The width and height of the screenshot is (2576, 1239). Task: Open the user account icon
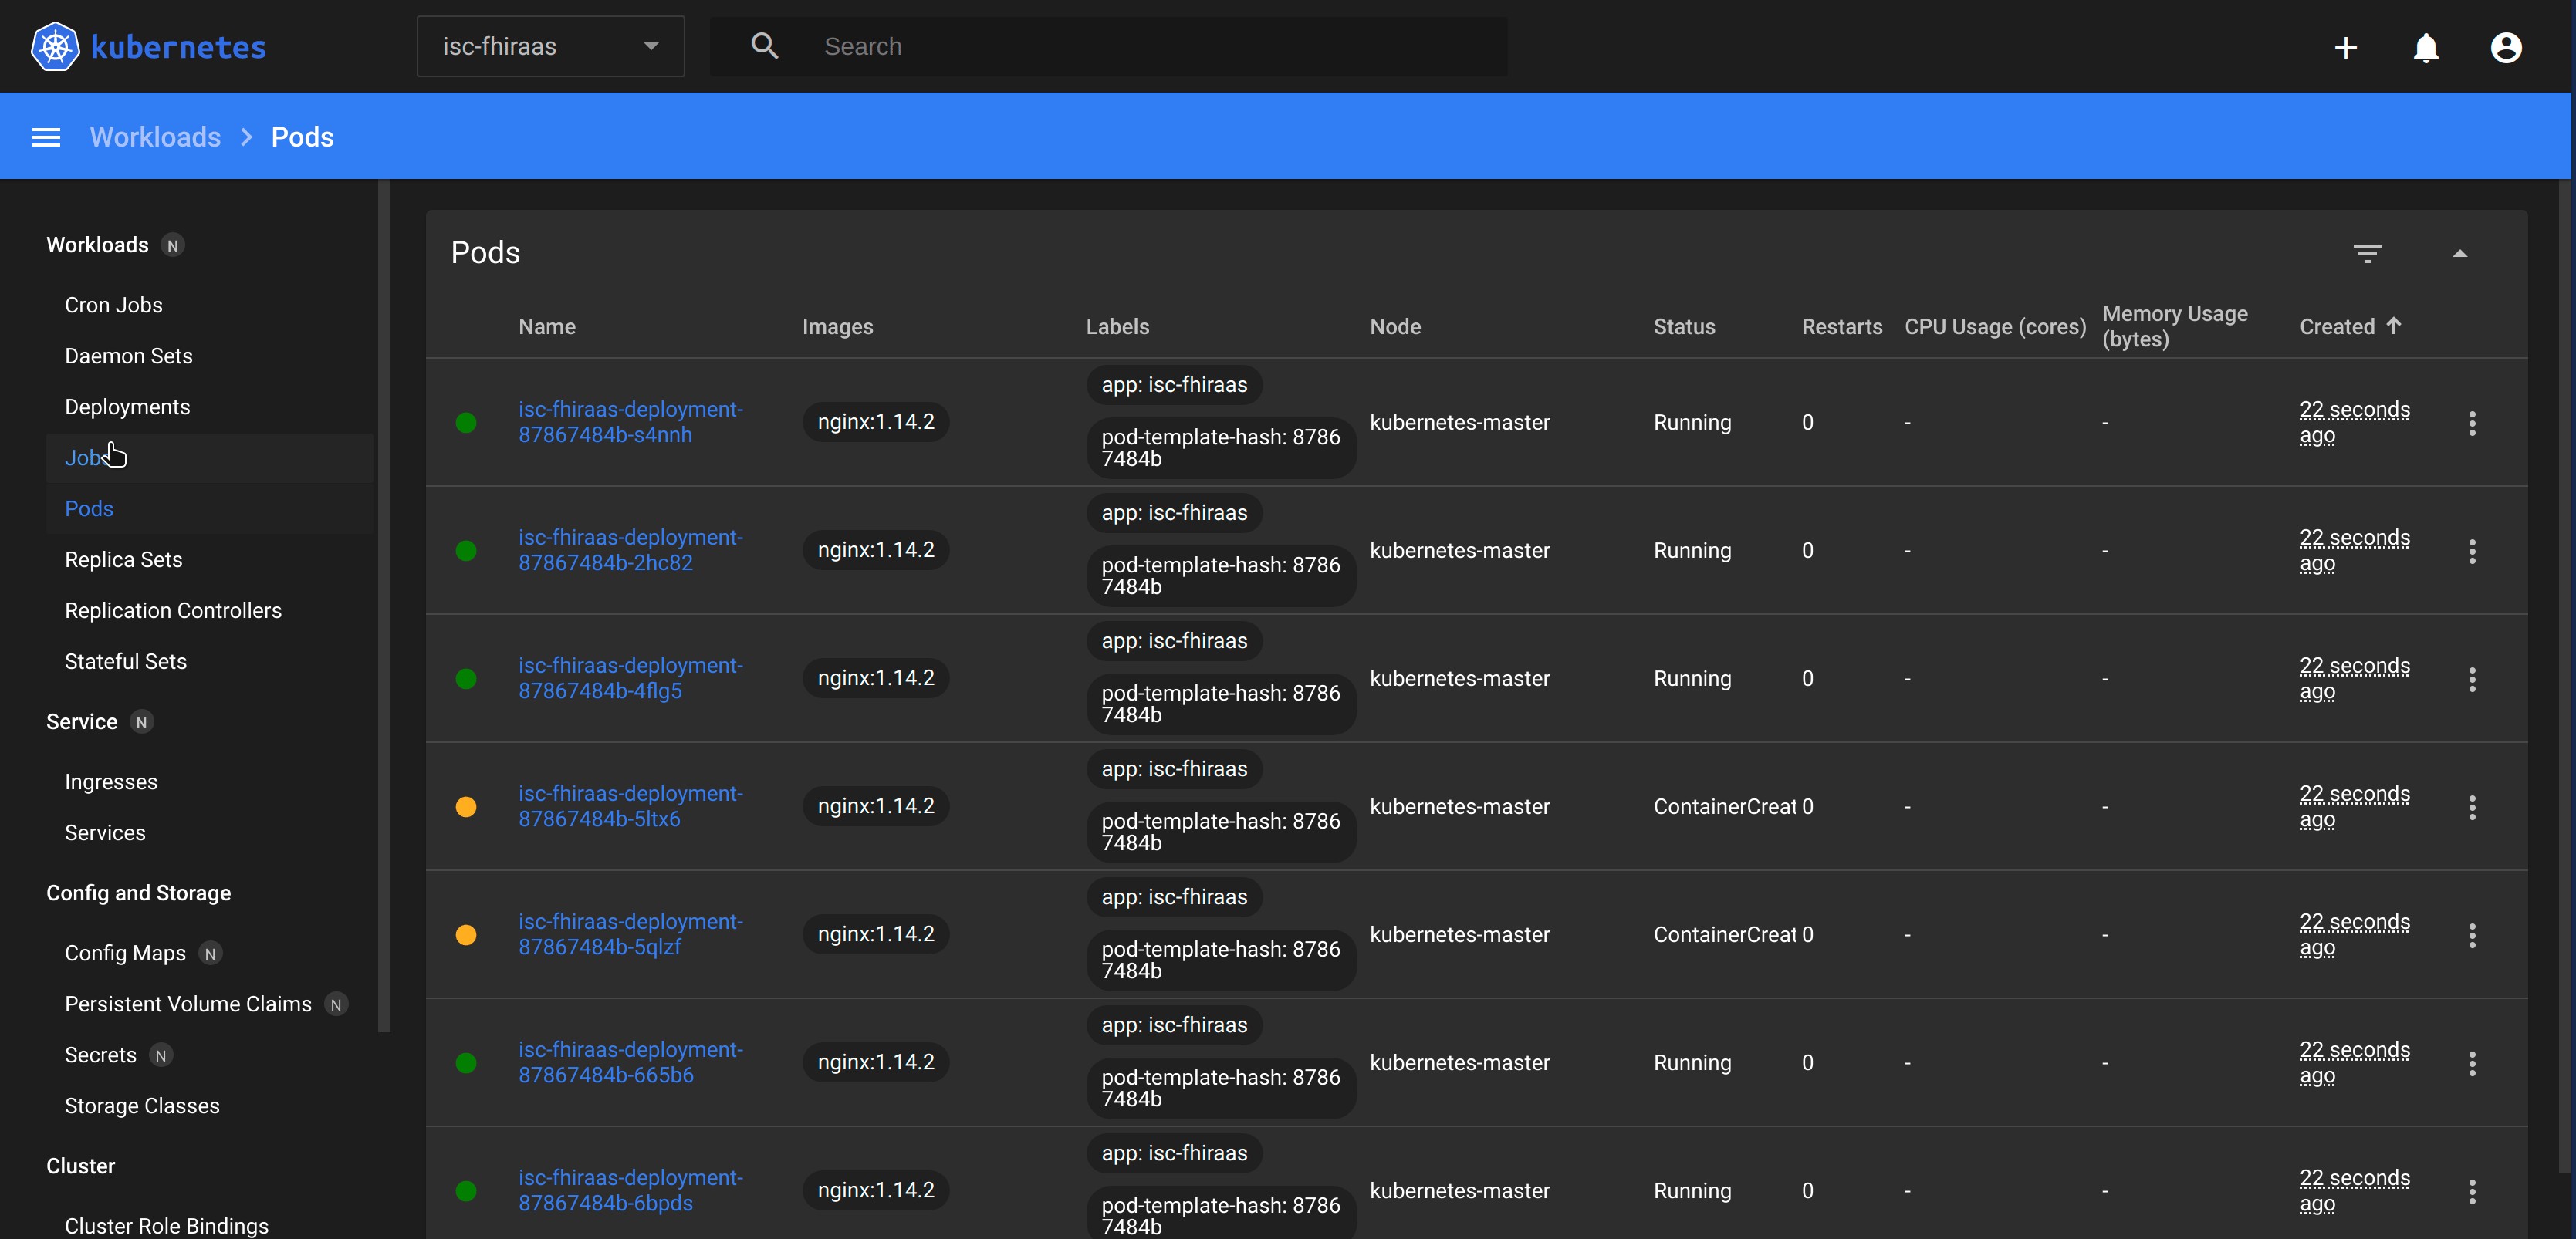tap(2505, 47)
